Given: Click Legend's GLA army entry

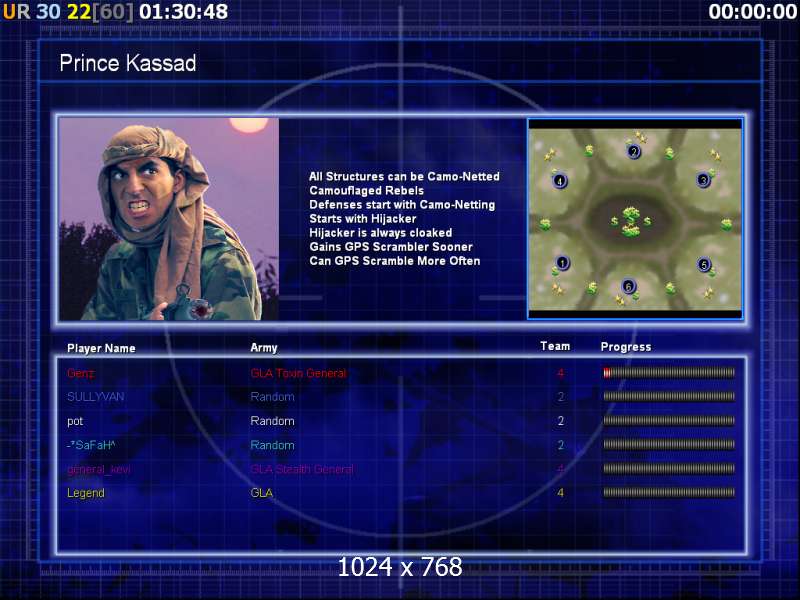Looking at the screenshot, I should click(x=262, y=493).
